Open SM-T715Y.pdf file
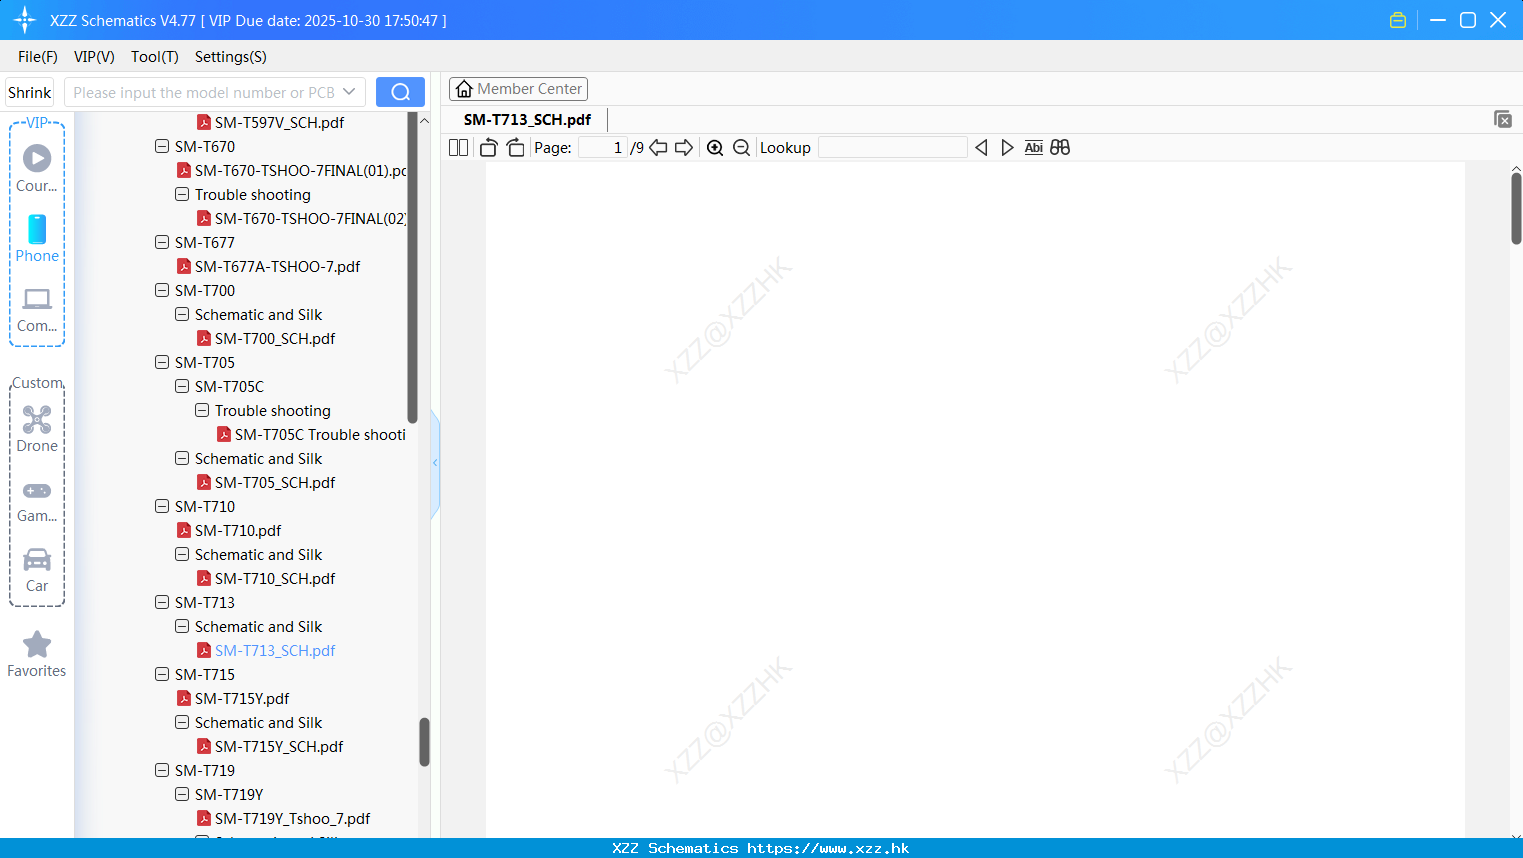 242,698
